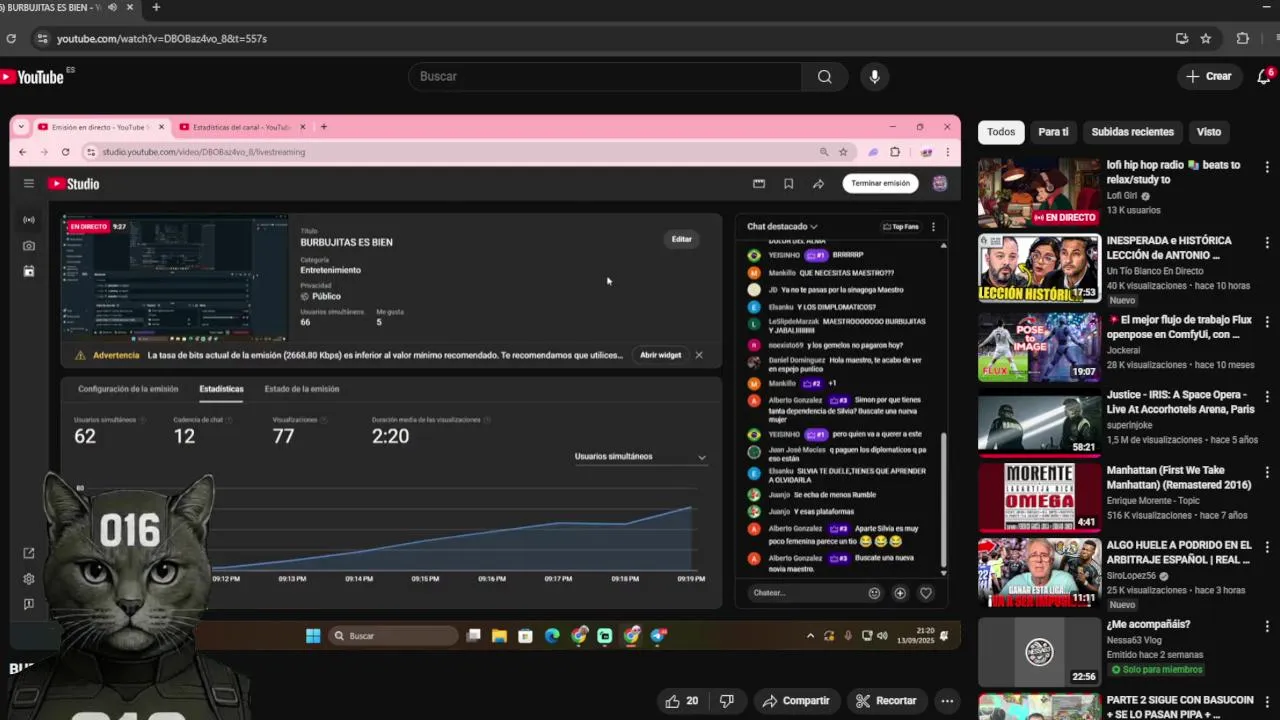
Task: Focus the YouTube Buscar search field
Action: 605,76
